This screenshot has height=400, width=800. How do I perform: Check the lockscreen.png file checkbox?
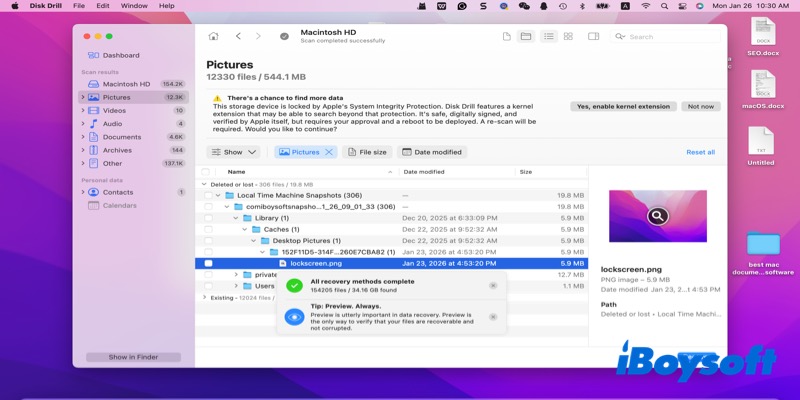click(x=208, y=263)
